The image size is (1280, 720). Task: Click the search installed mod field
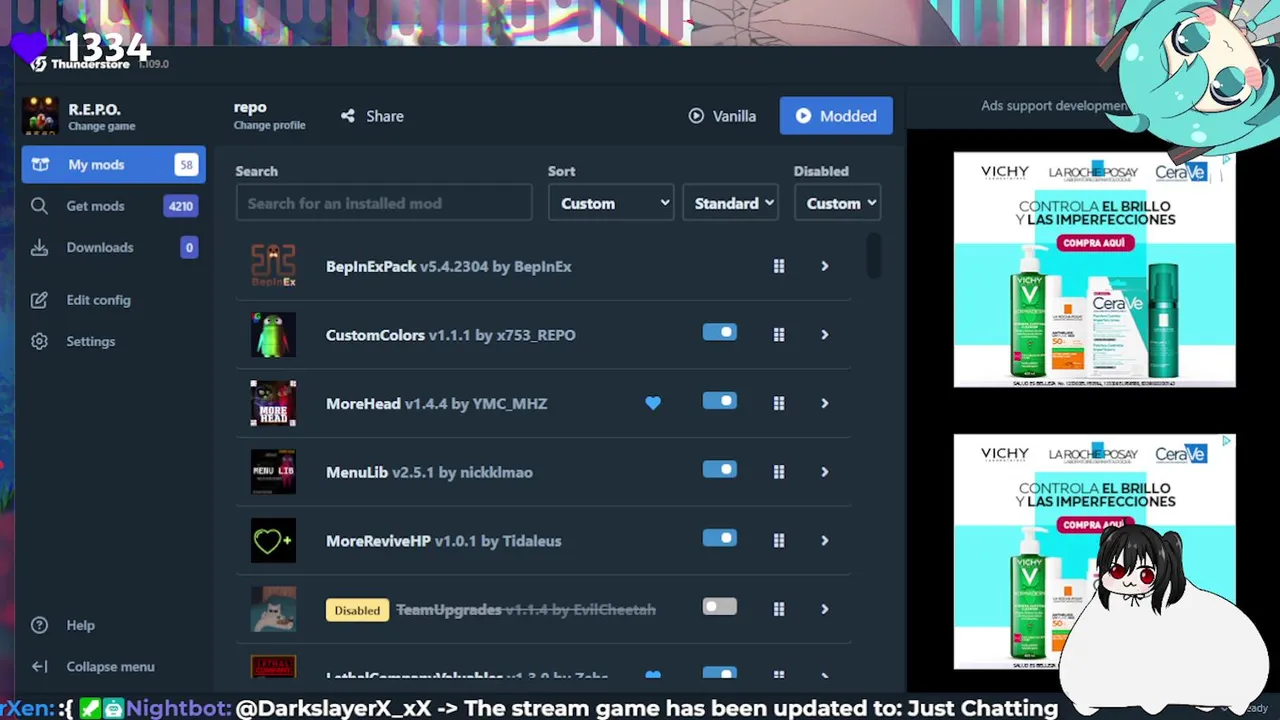pyautogui.click(x=384, y=203)
